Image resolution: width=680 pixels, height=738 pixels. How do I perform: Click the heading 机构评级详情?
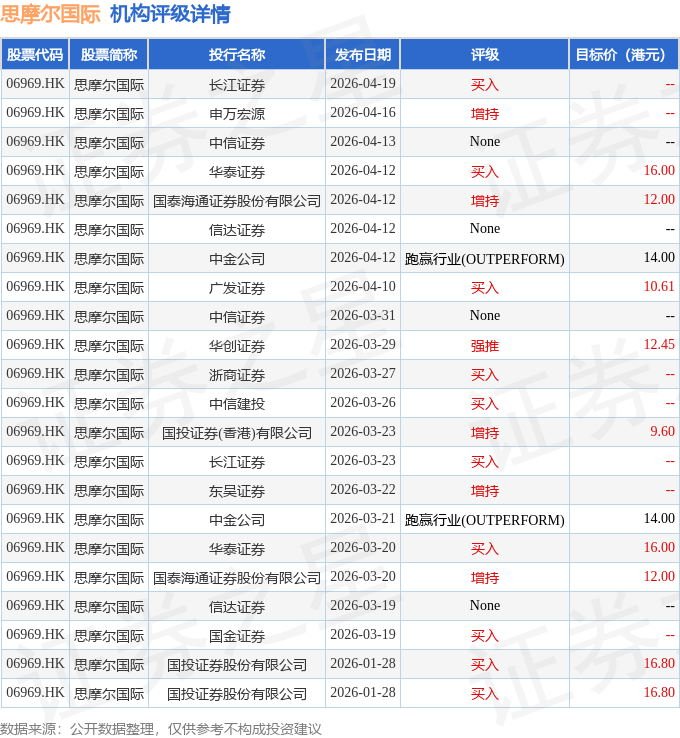[x=170, y=14]
